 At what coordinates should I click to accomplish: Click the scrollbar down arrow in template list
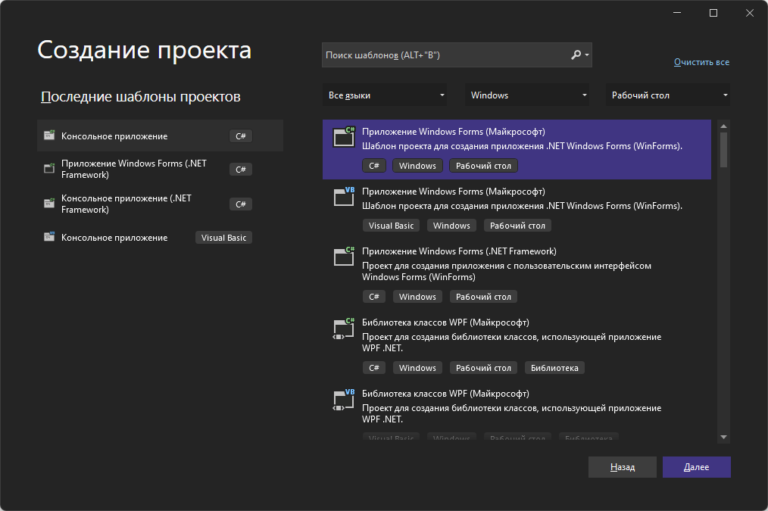(723, 437)
